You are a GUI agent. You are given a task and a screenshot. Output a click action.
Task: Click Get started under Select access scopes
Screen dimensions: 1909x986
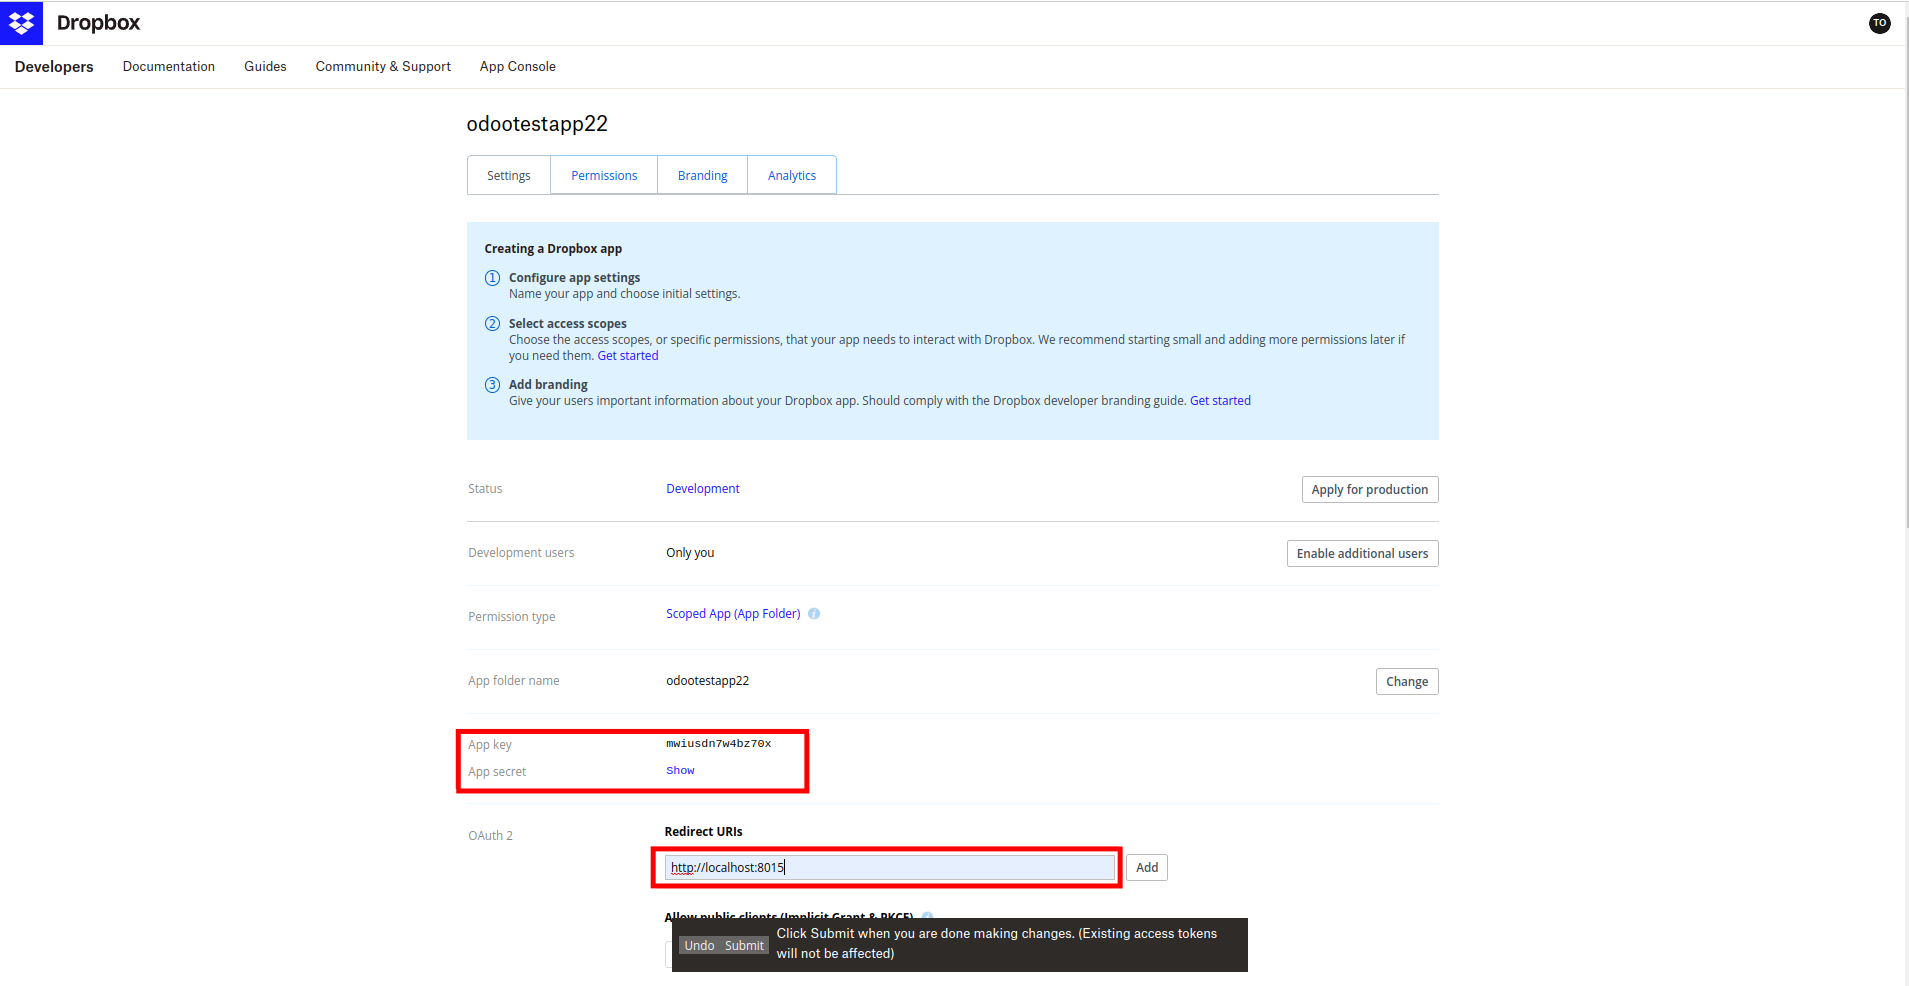click(628, 356)
